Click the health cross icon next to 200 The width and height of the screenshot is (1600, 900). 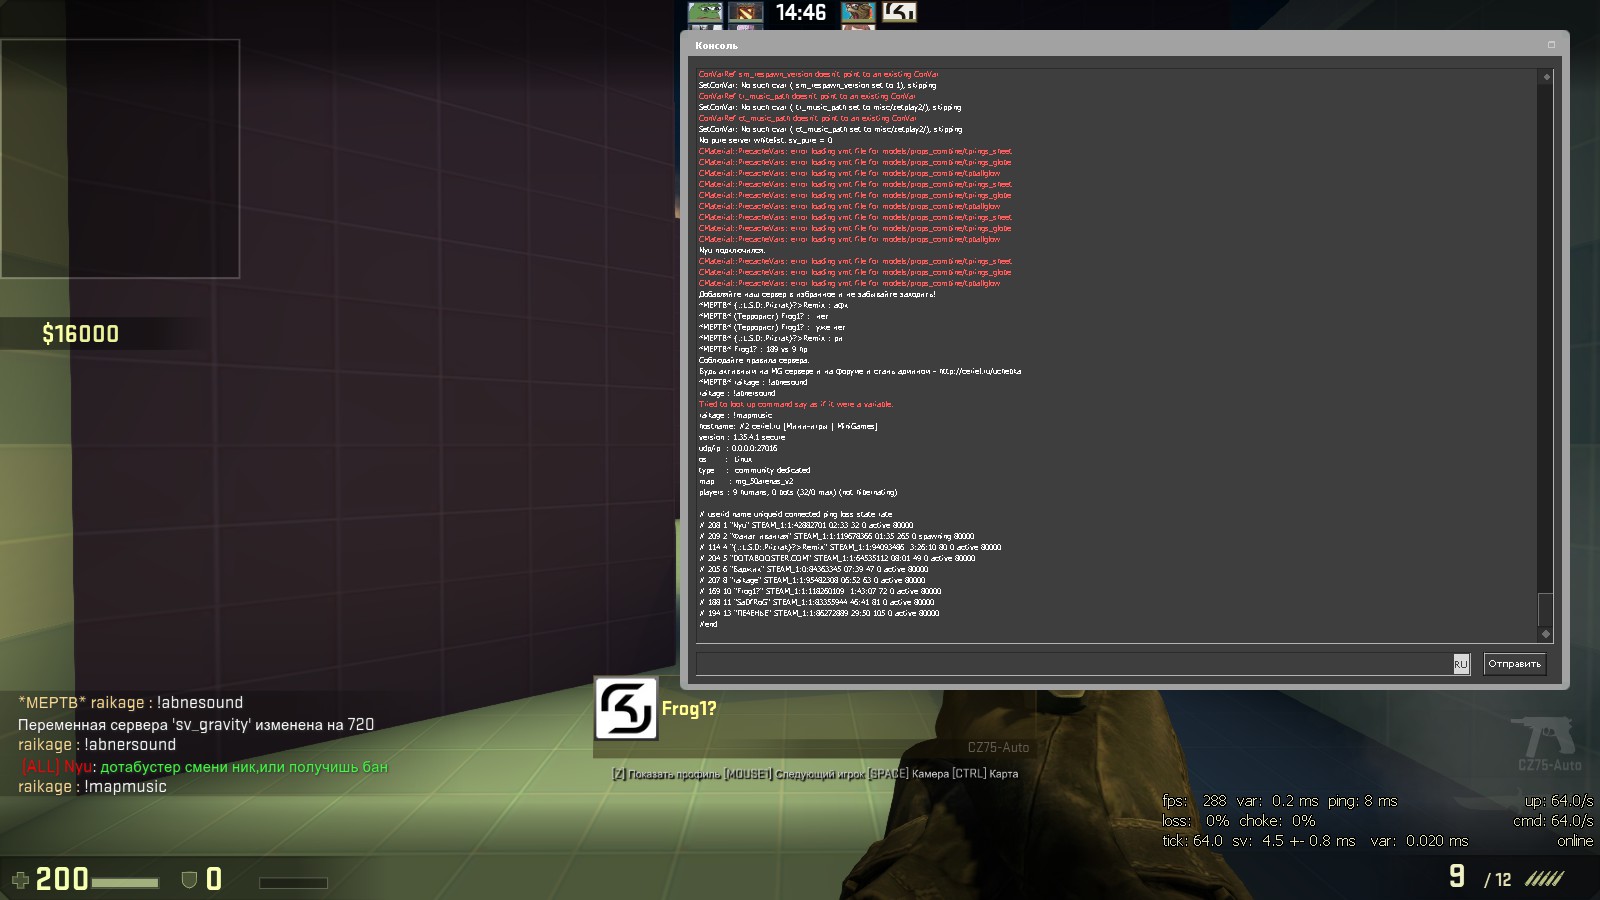click(x=20, y=880)
